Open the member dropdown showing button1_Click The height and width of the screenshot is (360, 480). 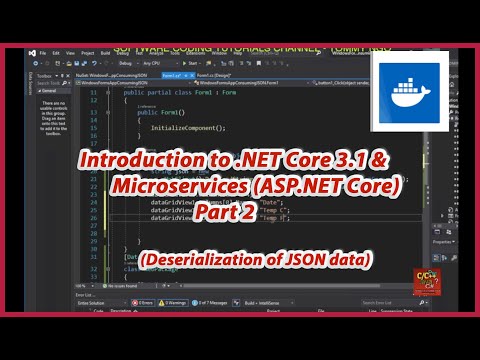(x=342, y=83)
